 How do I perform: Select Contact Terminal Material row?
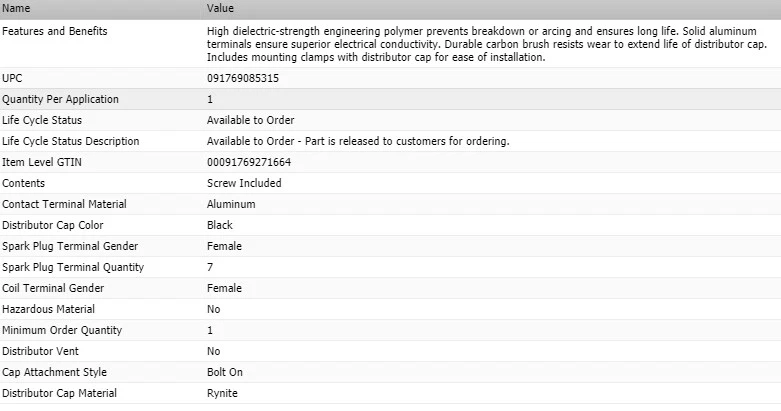pos(64,204)
